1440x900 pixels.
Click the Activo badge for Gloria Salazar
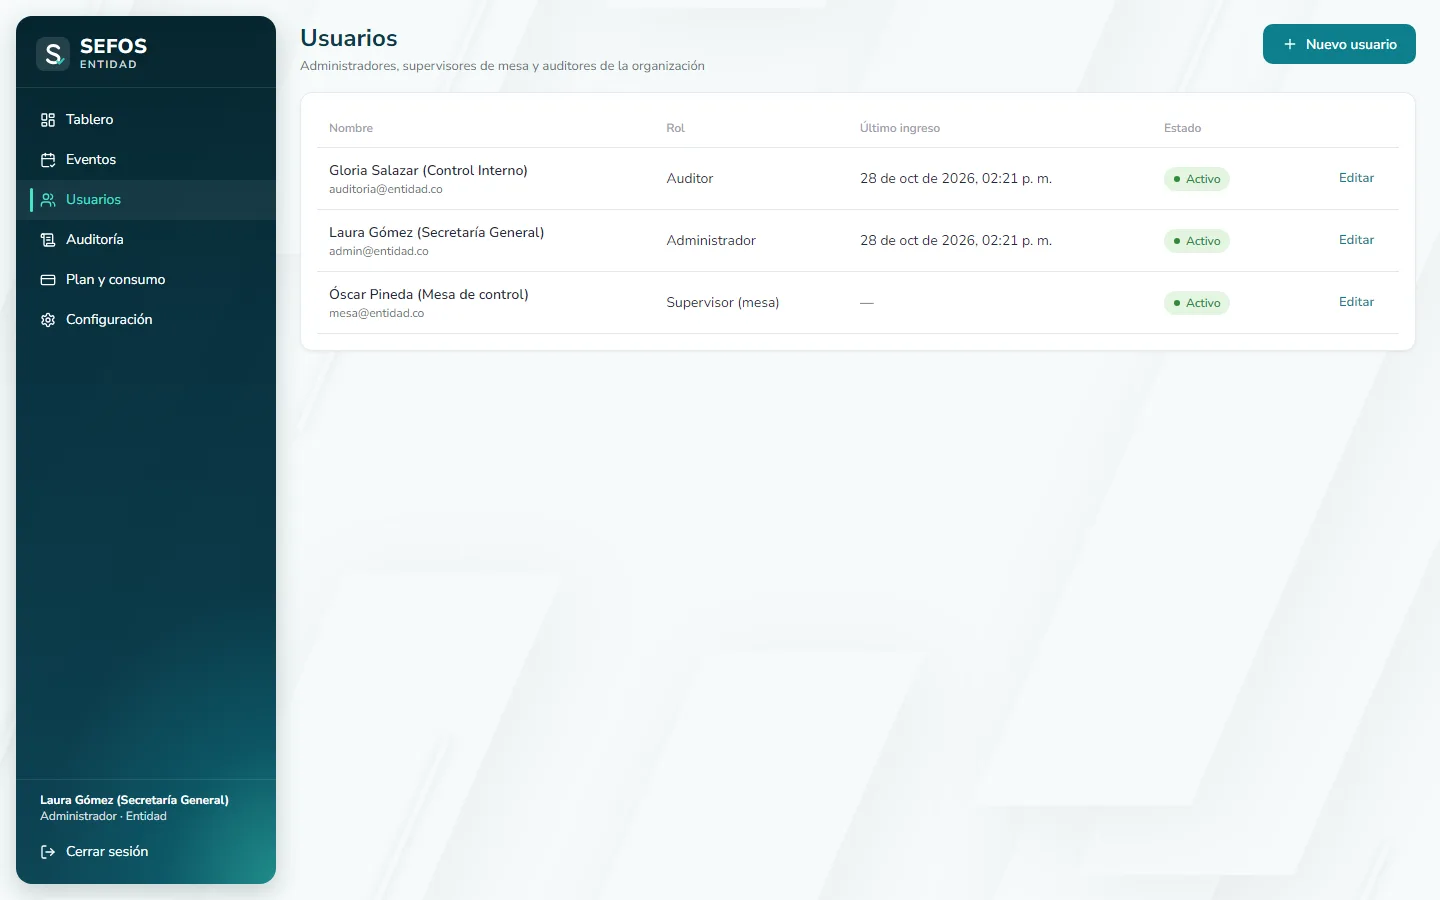1196,179
